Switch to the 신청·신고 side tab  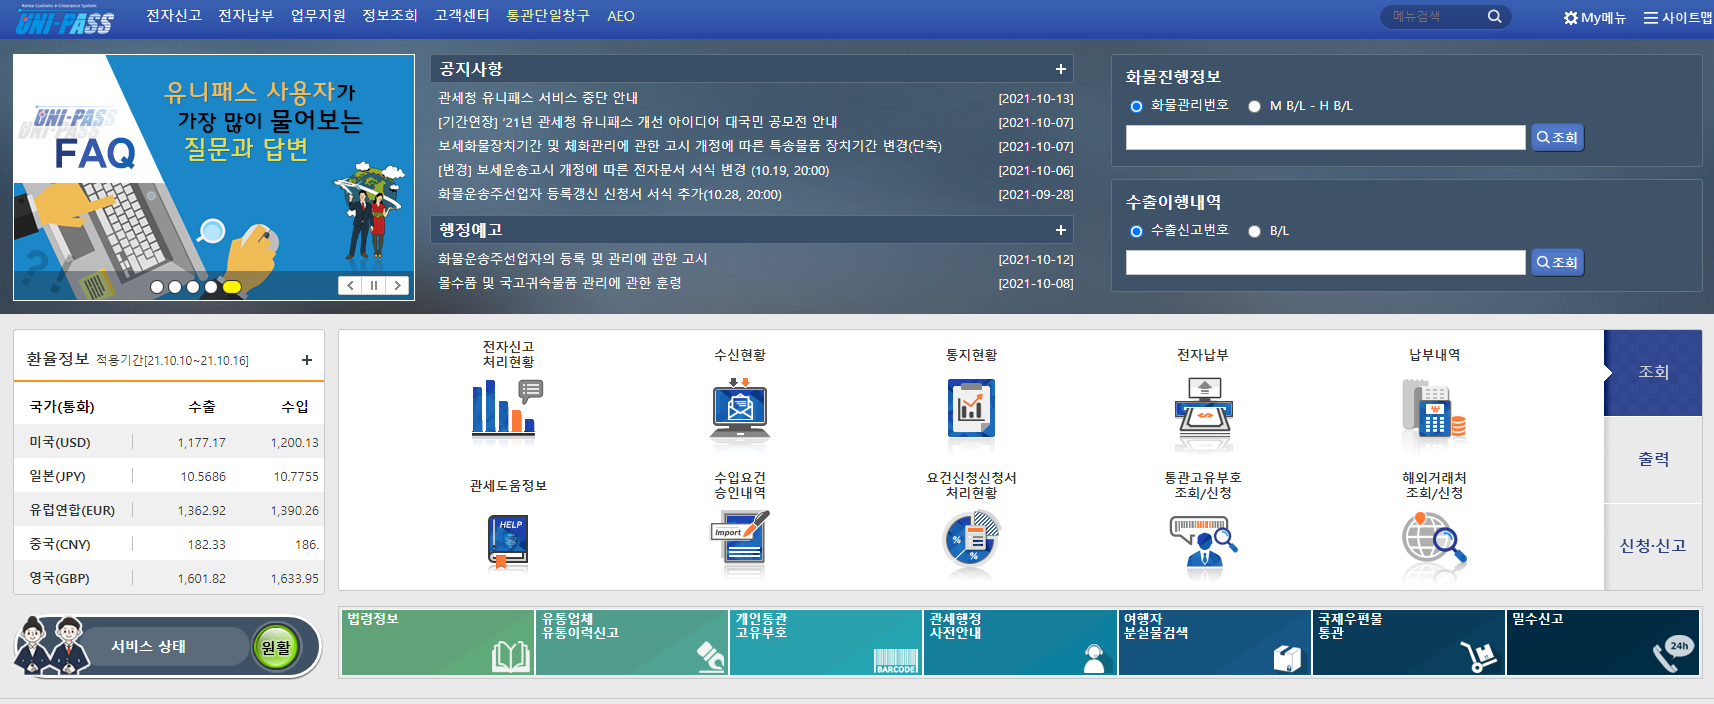pyautogui.click(x=1653, y=546)
